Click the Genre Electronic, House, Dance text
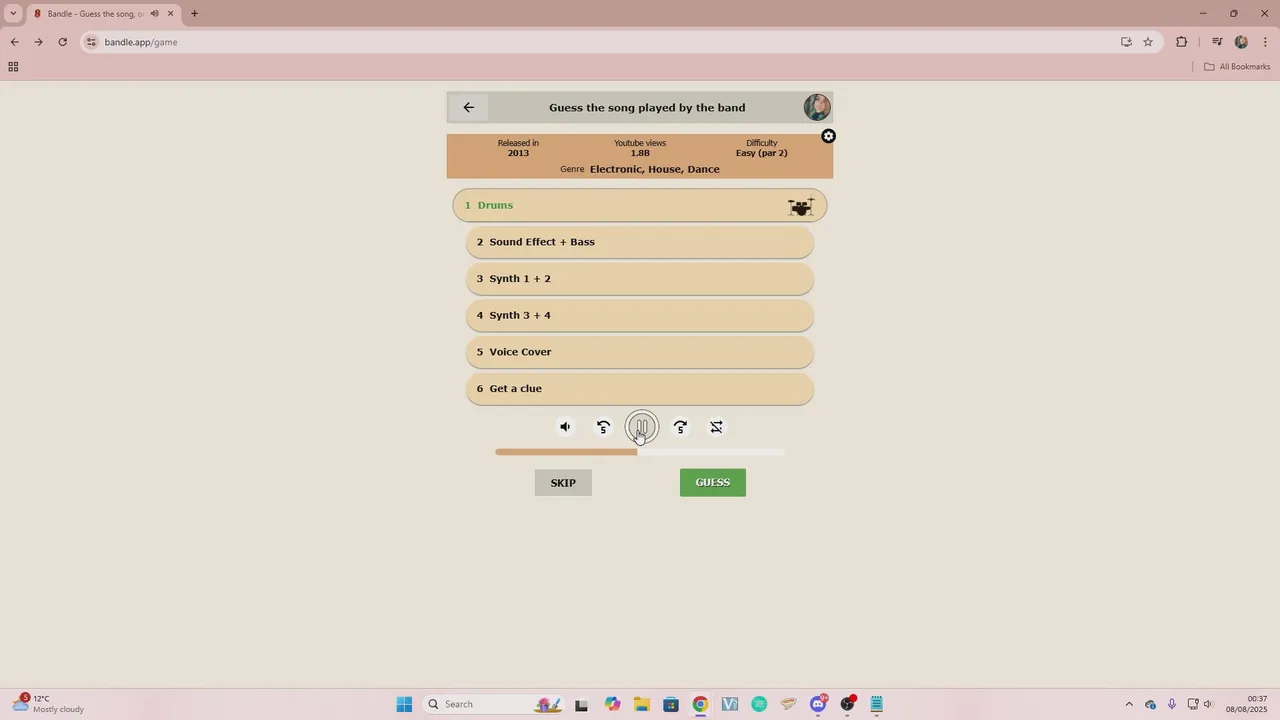This screenshot has height=720, width=1280. tap(640, 169)
